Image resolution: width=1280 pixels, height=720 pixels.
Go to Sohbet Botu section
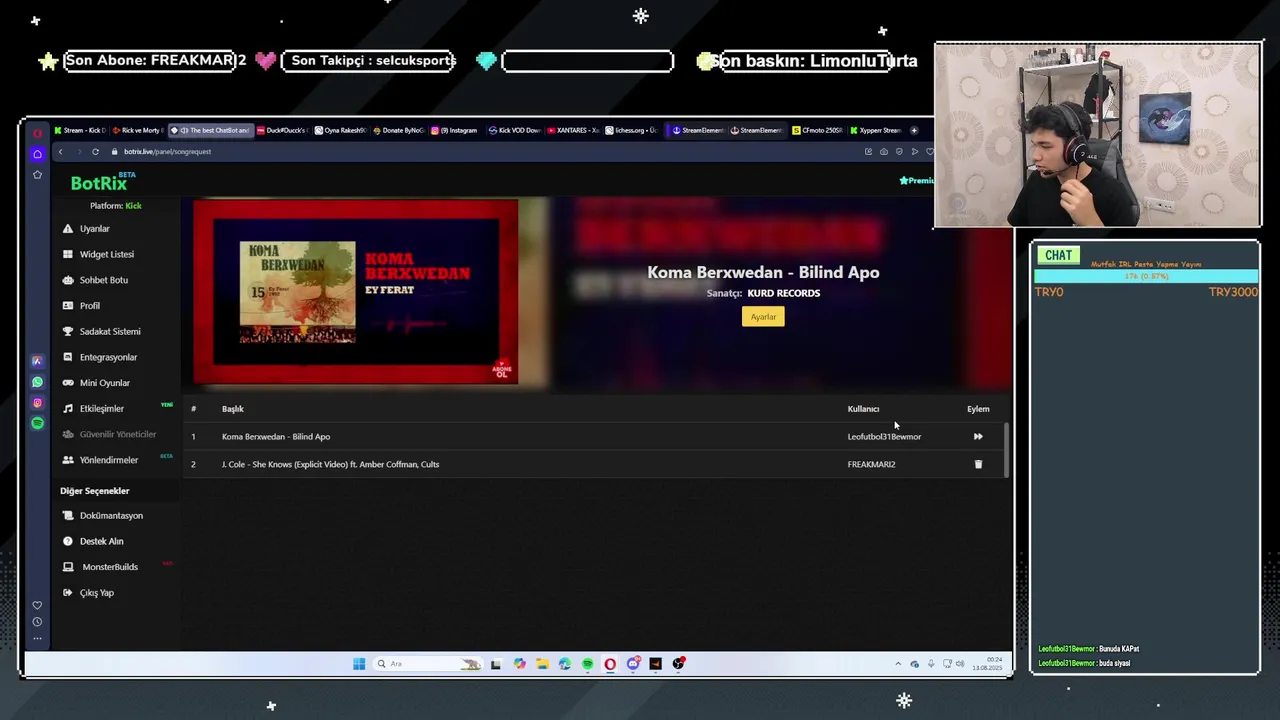coord(103,280)
